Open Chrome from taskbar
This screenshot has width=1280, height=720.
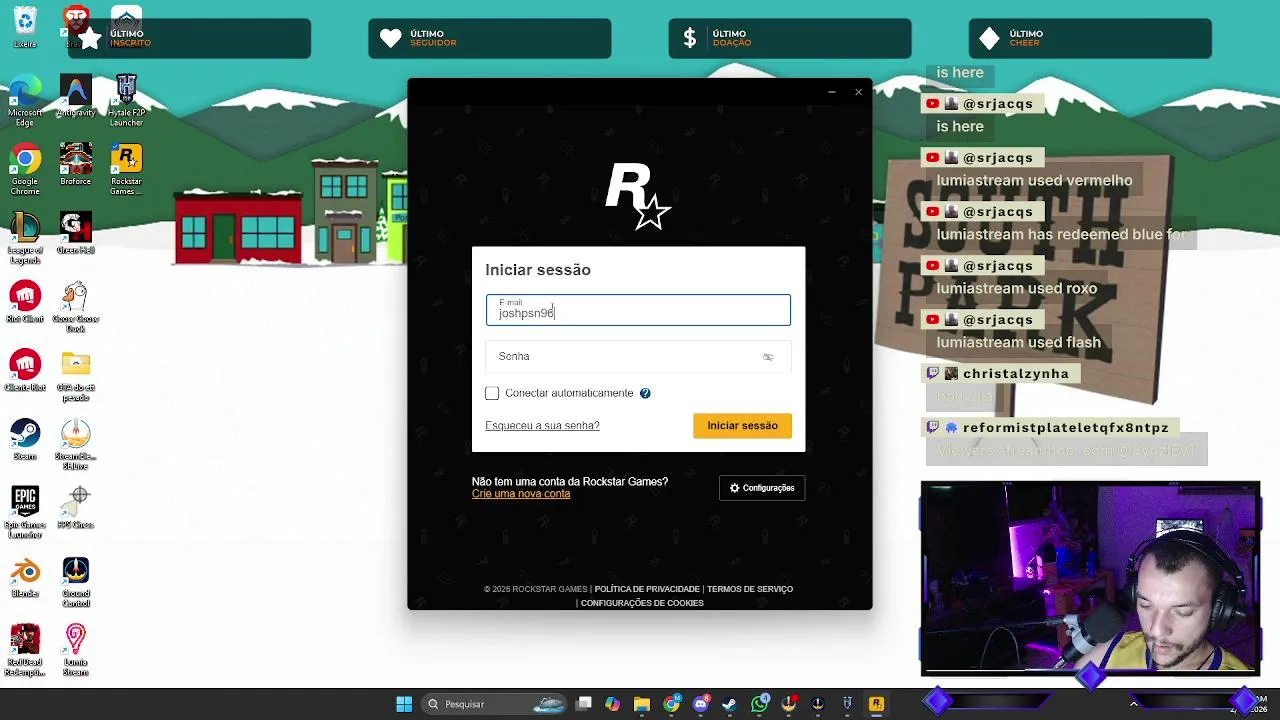(672, 704)
